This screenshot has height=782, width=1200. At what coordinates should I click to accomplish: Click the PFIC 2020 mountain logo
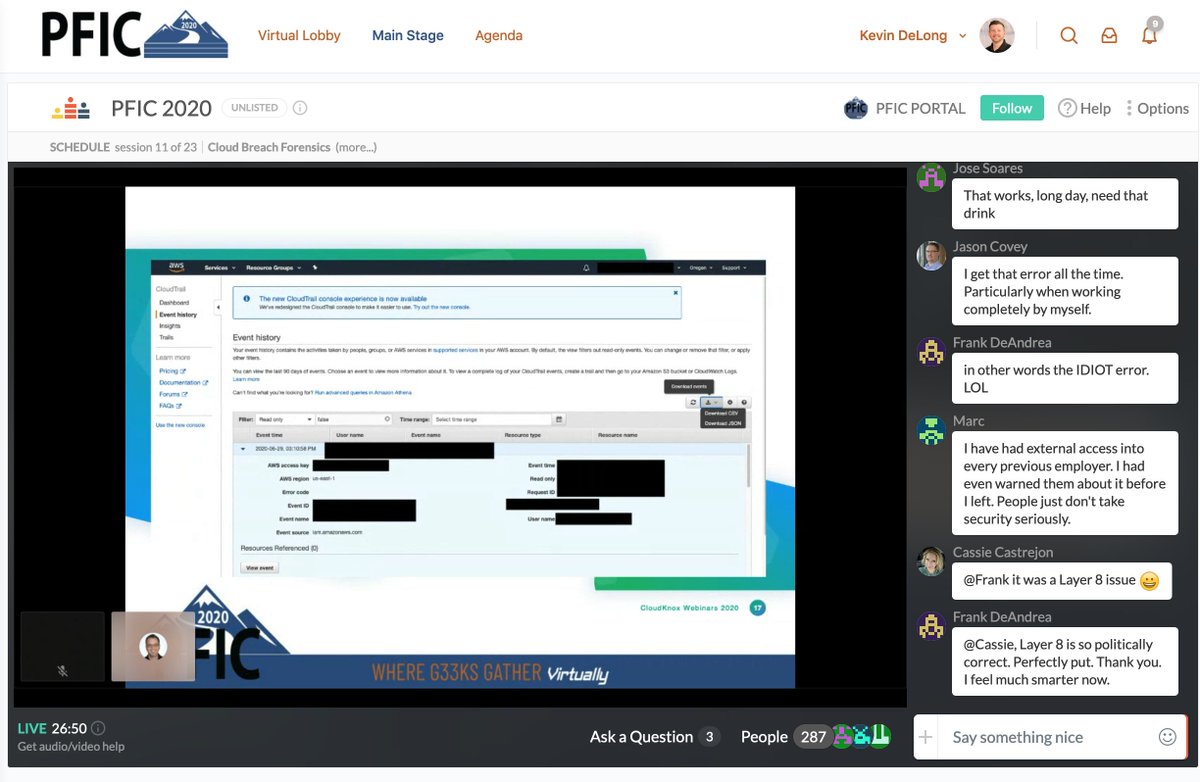click(x=135, y=35)
